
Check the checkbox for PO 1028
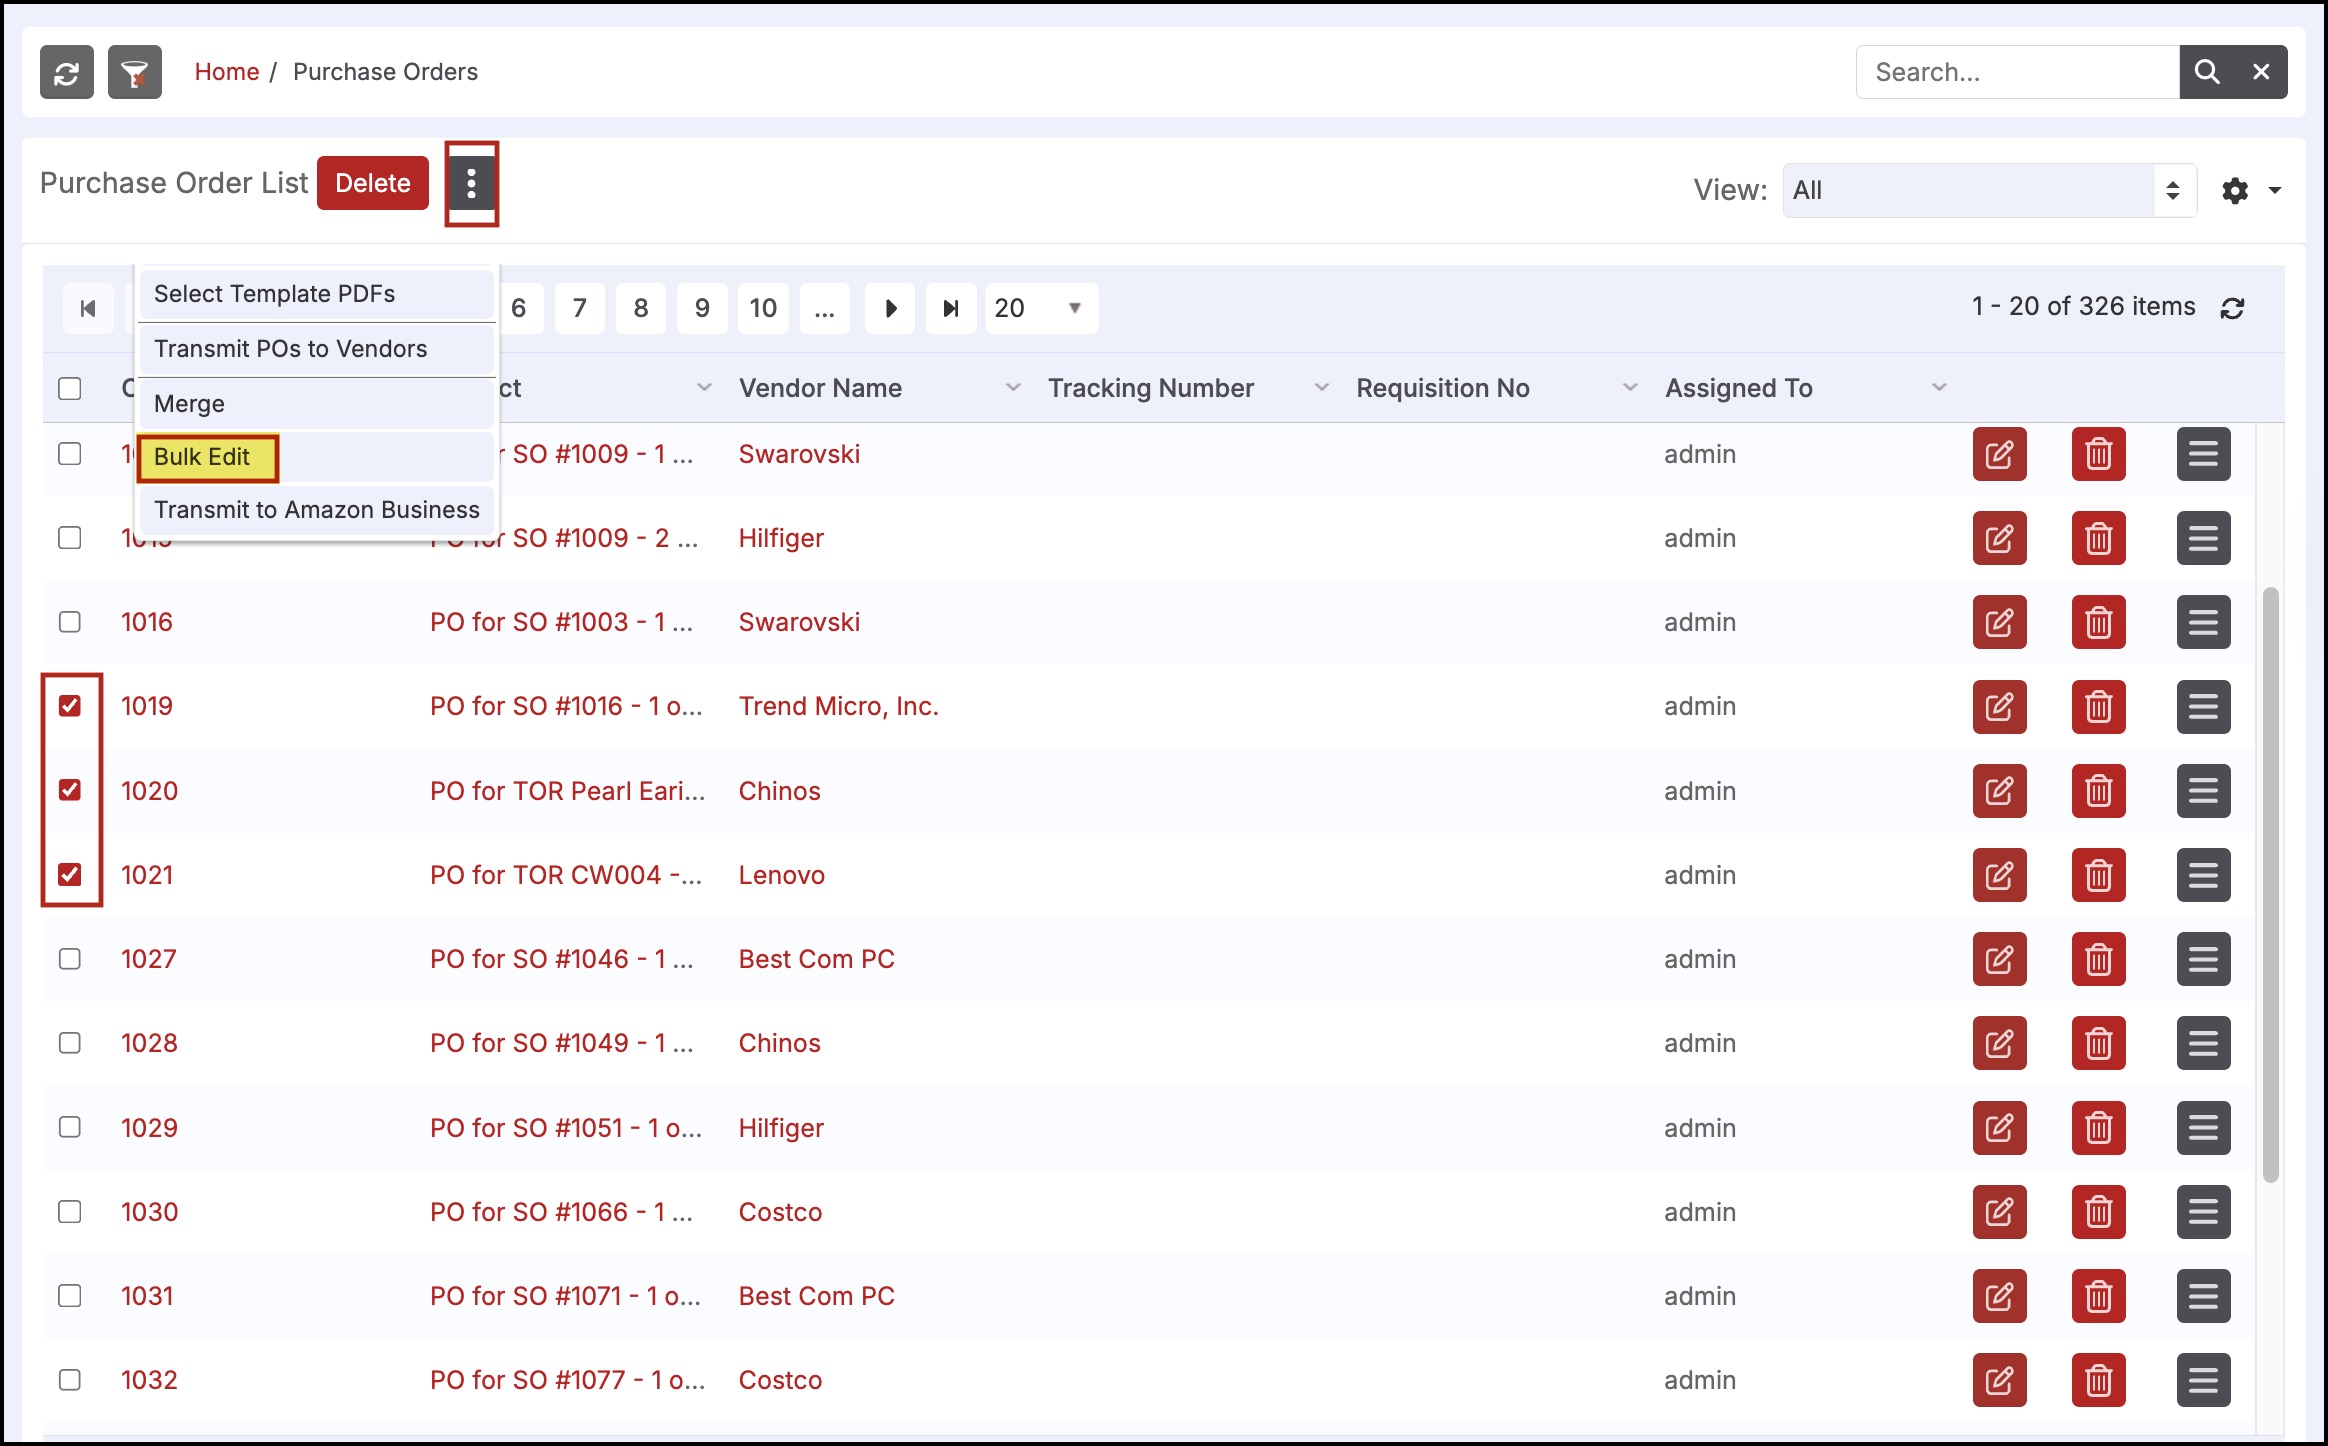click(x=70, y=1043)
